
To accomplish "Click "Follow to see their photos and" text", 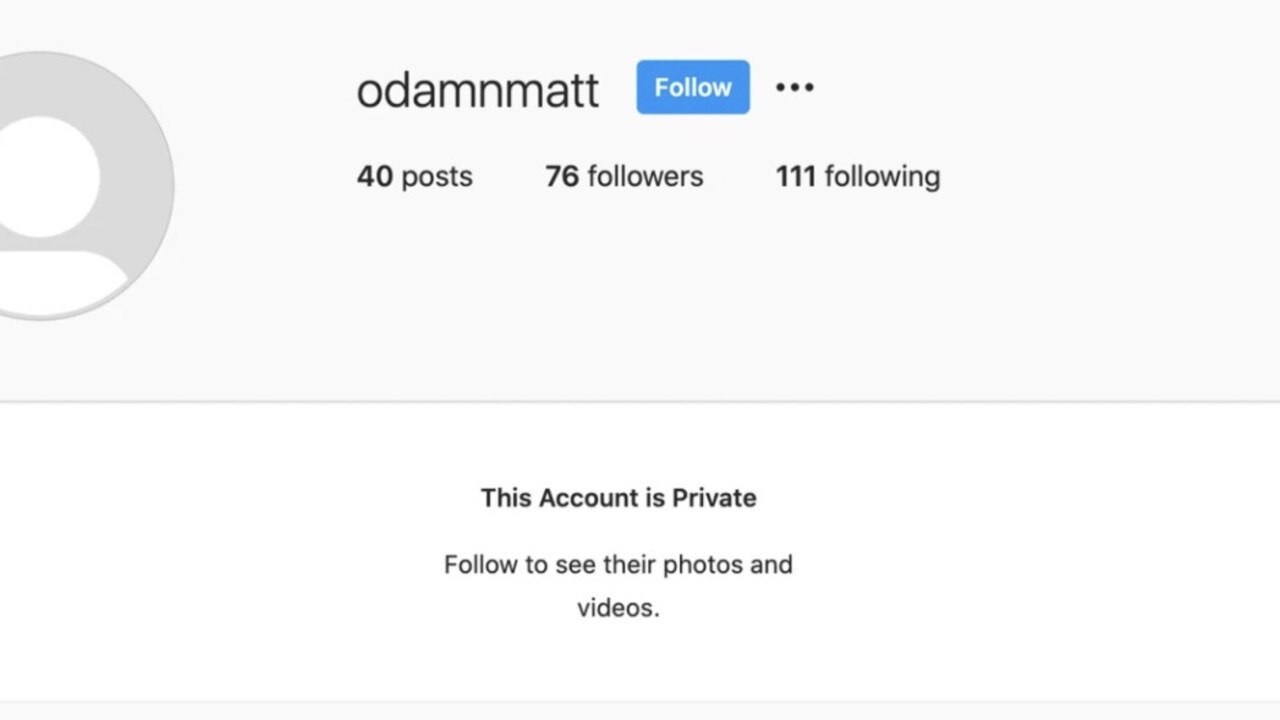I will pos(618,565).
